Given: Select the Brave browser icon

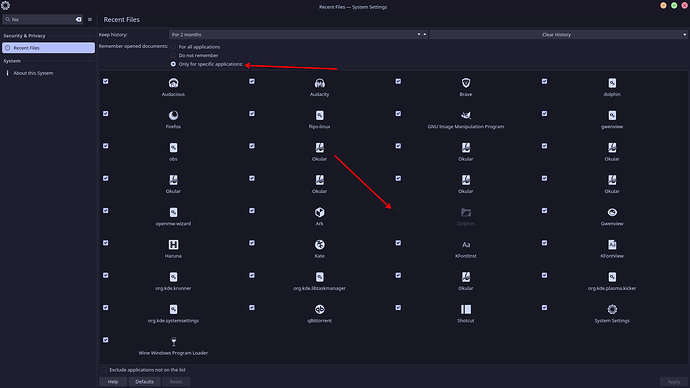Looking at the screenshot, I should click(x=466, y=83).
